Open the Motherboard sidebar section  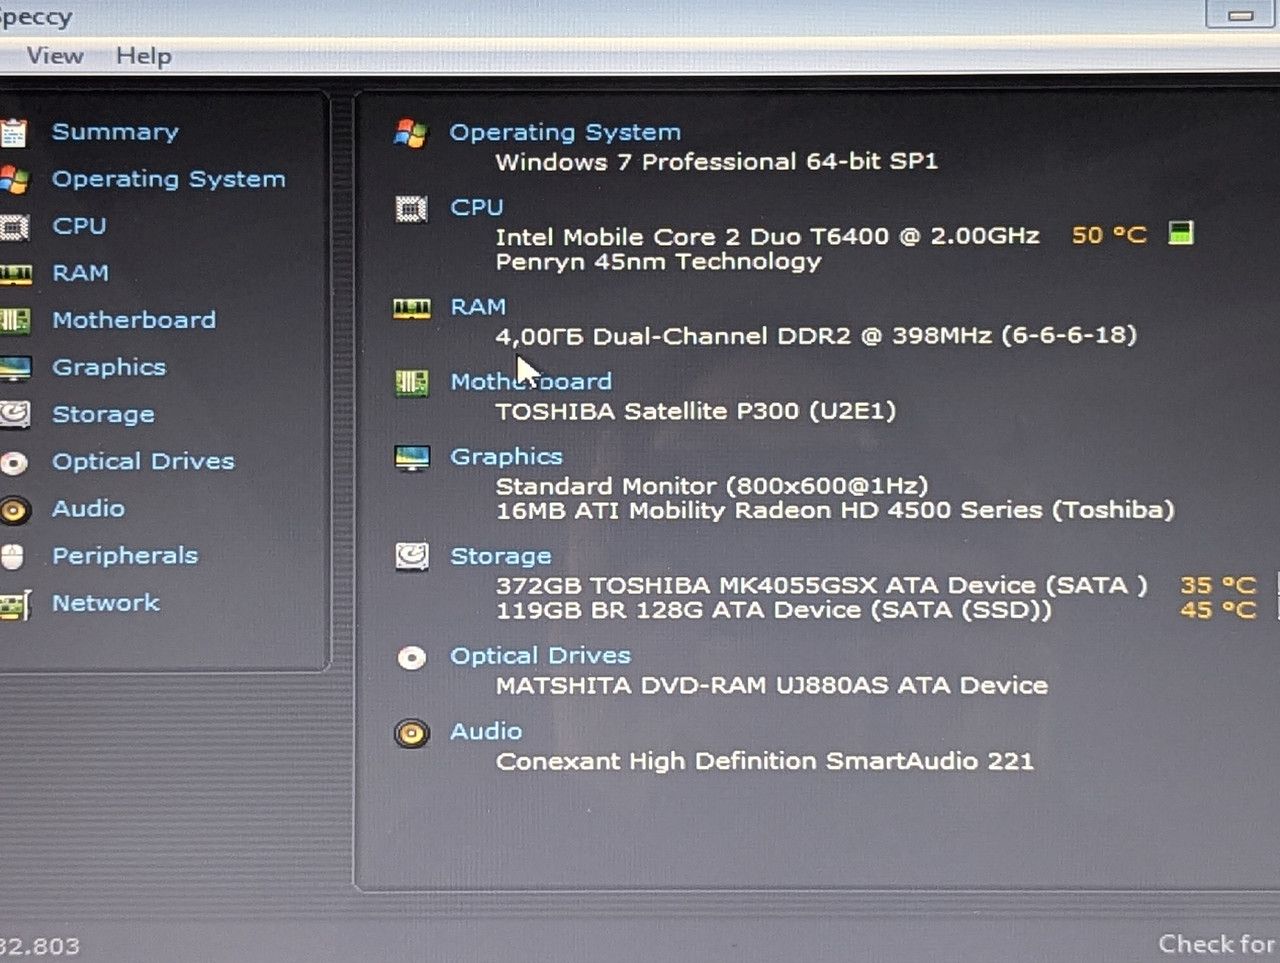point(134,320)
